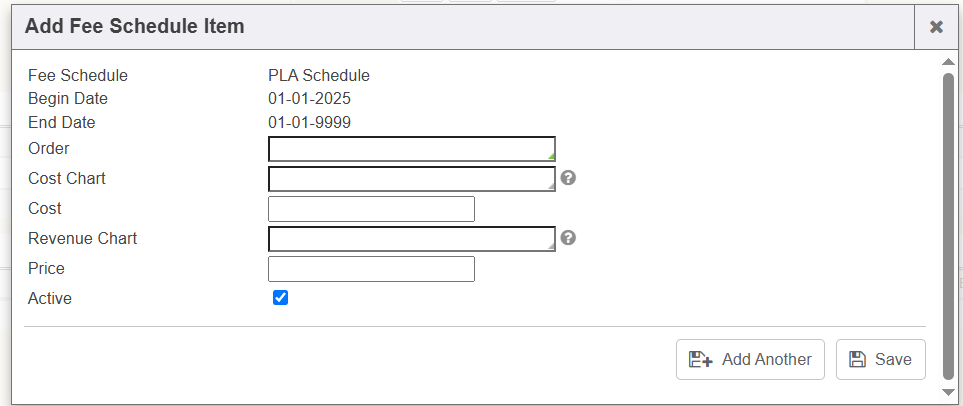Click the scrollbar up arrow
Viewport: 963px width, 406px height.
pyautogui.click(x=948, y=62)
